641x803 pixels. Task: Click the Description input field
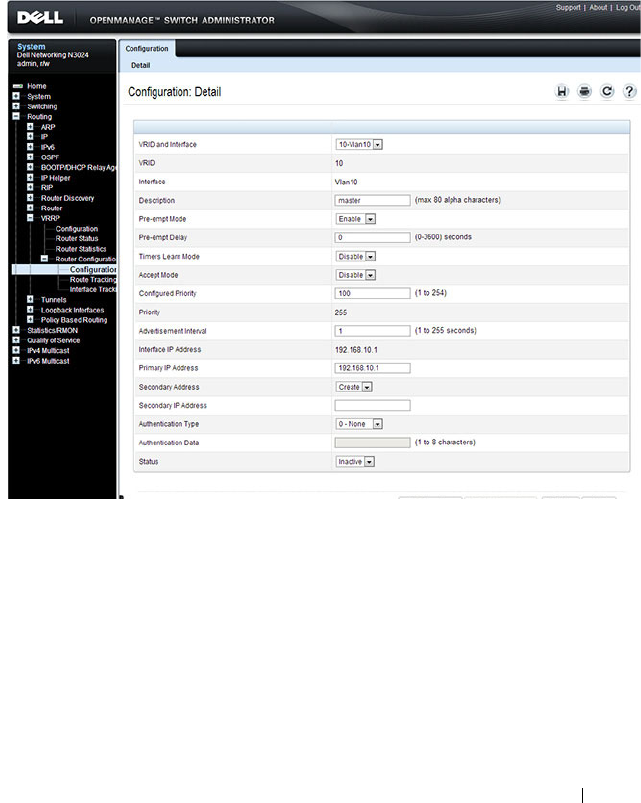[372, 200]
